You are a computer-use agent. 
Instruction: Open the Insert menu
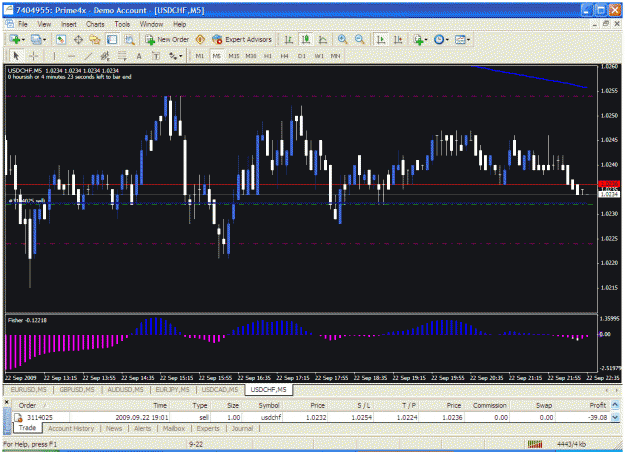[69, 24]
